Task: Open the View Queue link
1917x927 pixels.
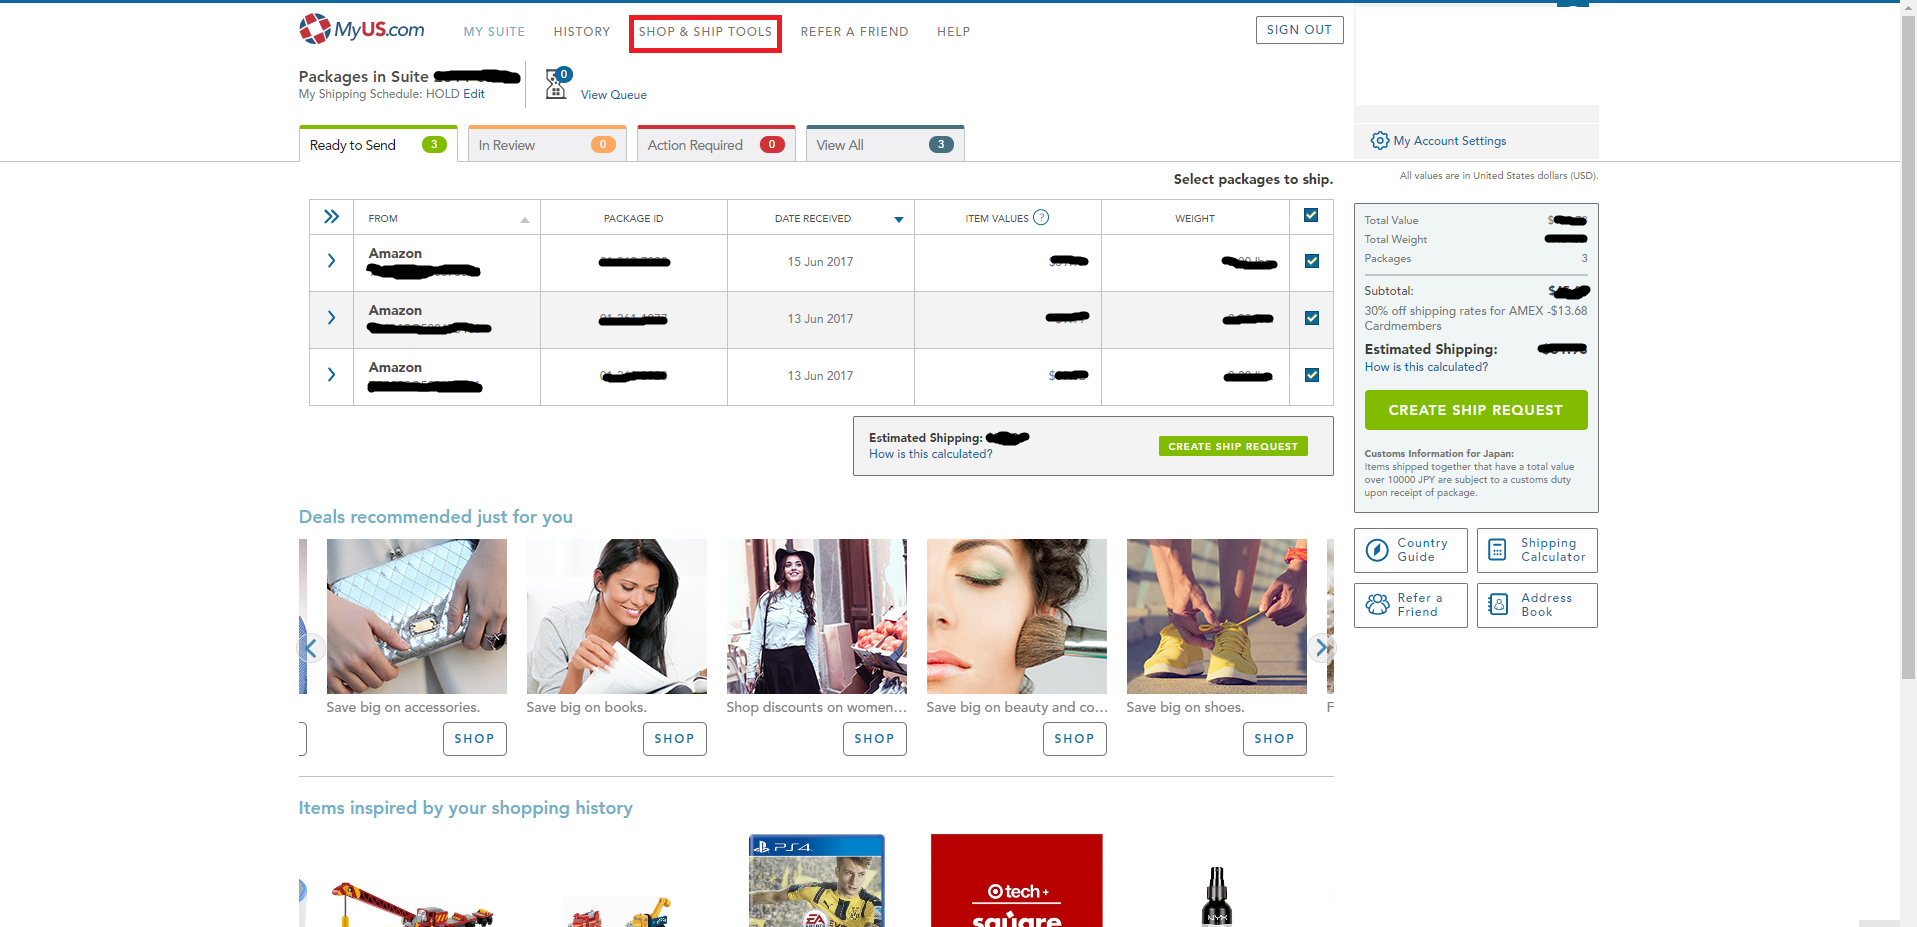Action: point(613,95)
